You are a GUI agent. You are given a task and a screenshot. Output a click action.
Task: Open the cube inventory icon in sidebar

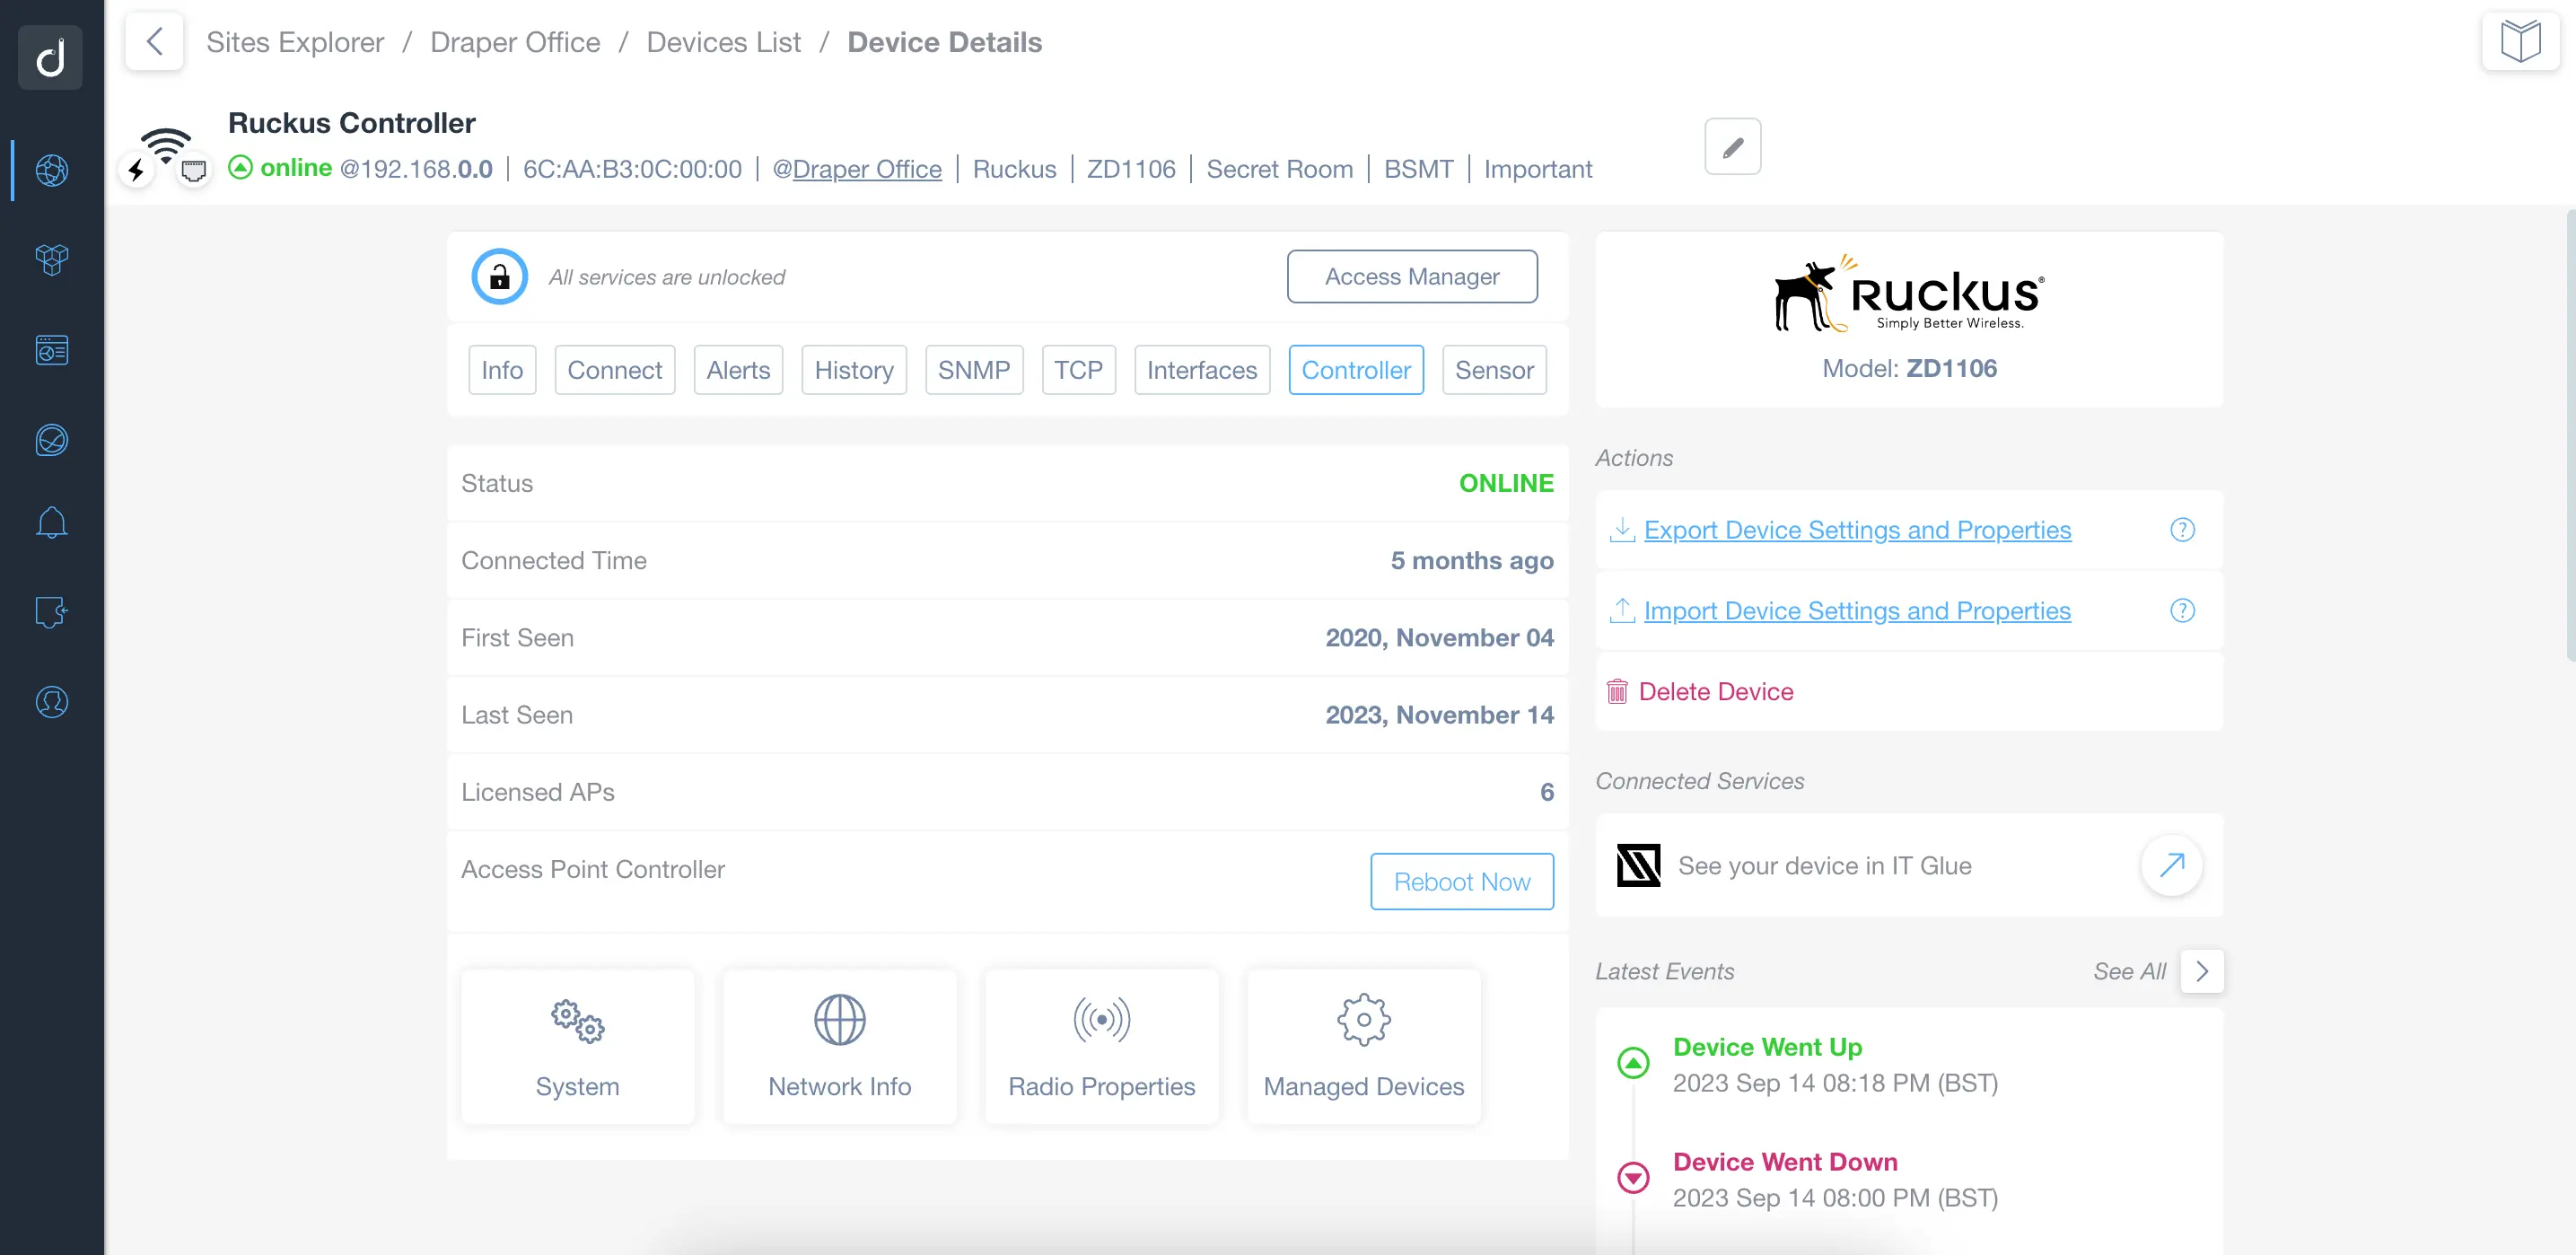tap(52, 260)
